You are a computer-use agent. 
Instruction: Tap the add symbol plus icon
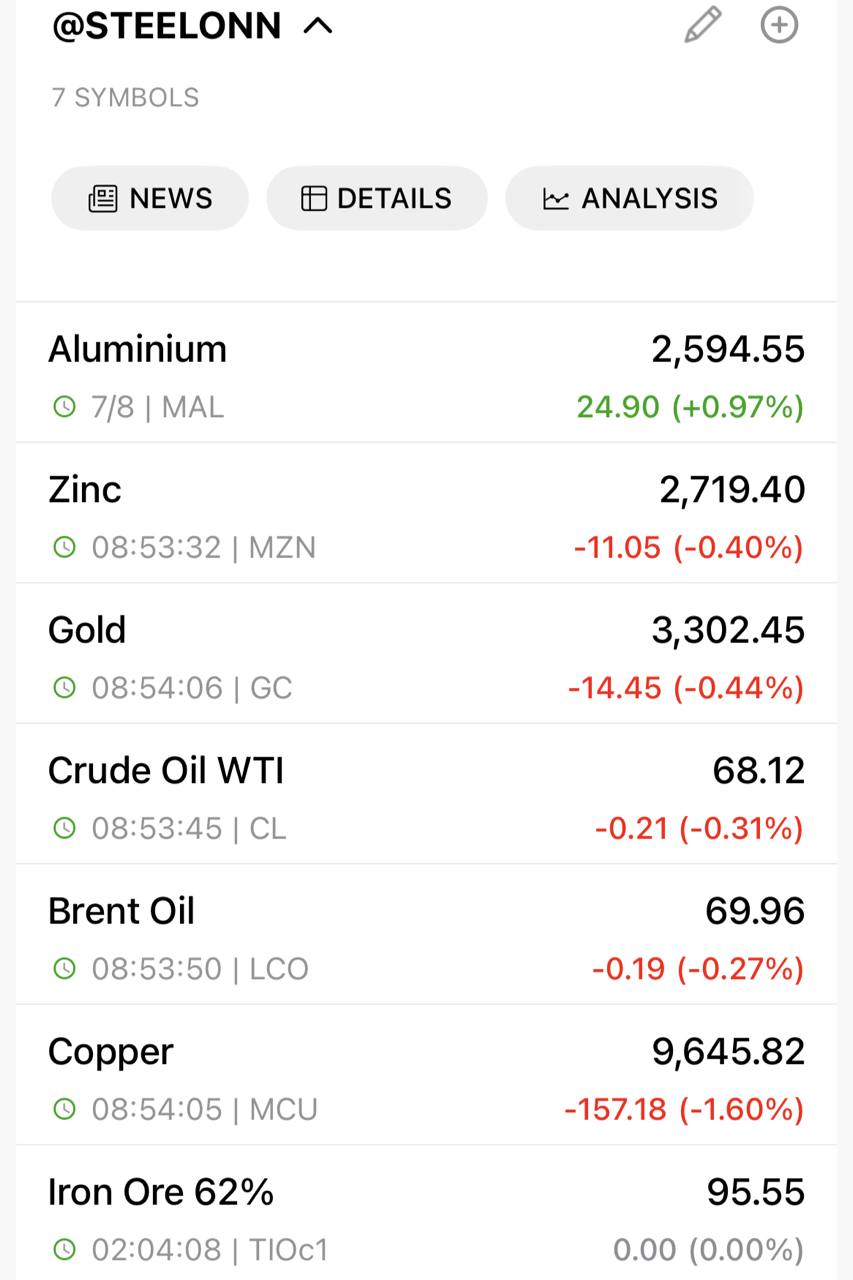click(x=779, y=25)
